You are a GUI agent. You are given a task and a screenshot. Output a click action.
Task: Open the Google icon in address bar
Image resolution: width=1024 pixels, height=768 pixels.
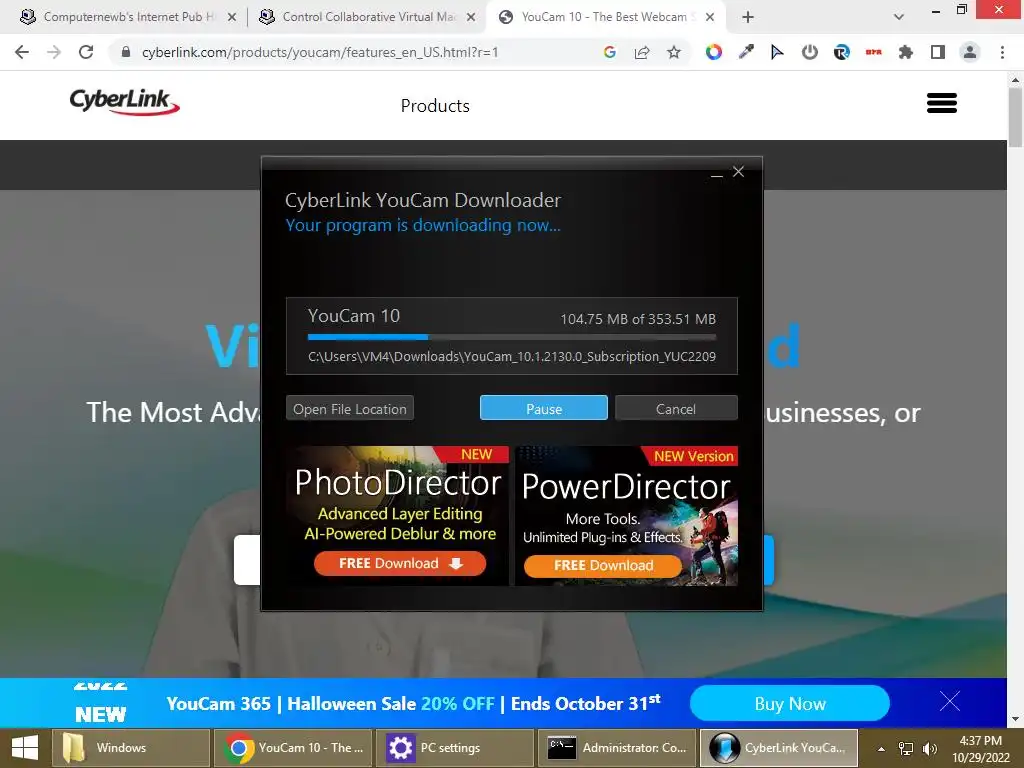[610, 52]
